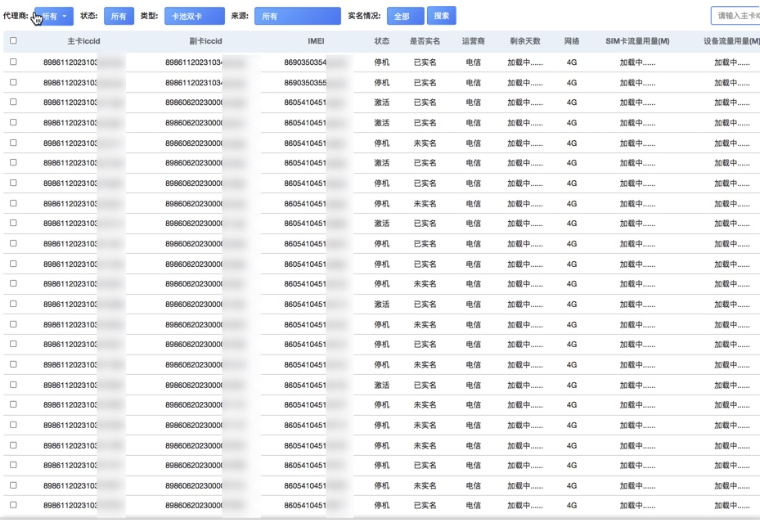Tick the last visible row checkbox
The width and height of the screenshot is (760, 520).
[x=13, y=506]
